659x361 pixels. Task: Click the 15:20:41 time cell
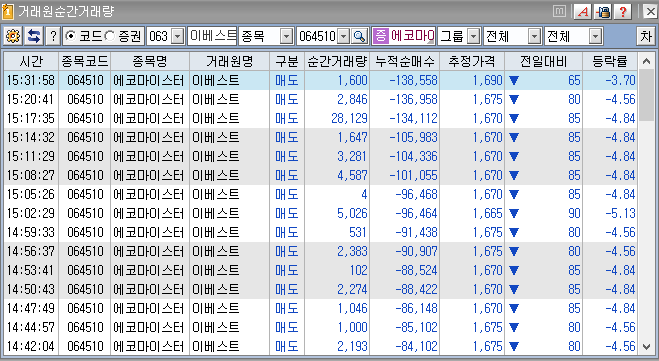point(31,100)
